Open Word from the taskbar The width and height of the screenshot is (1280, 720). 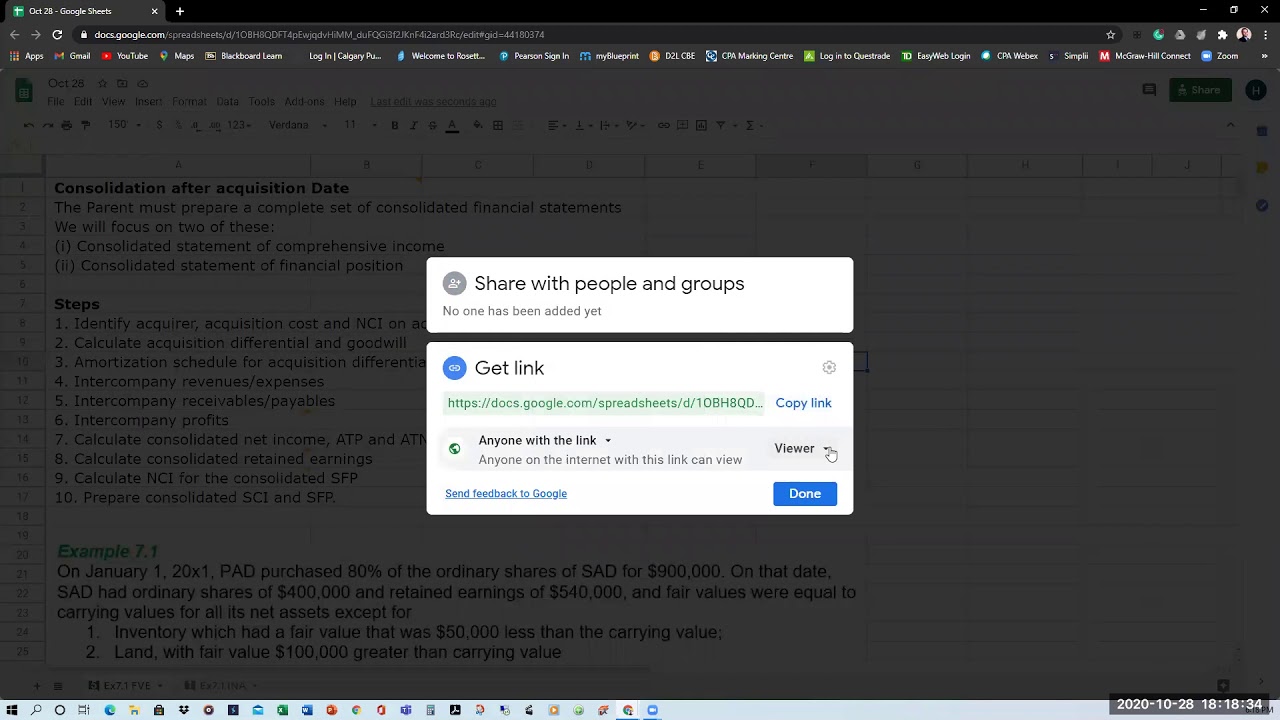coord(307,710)
